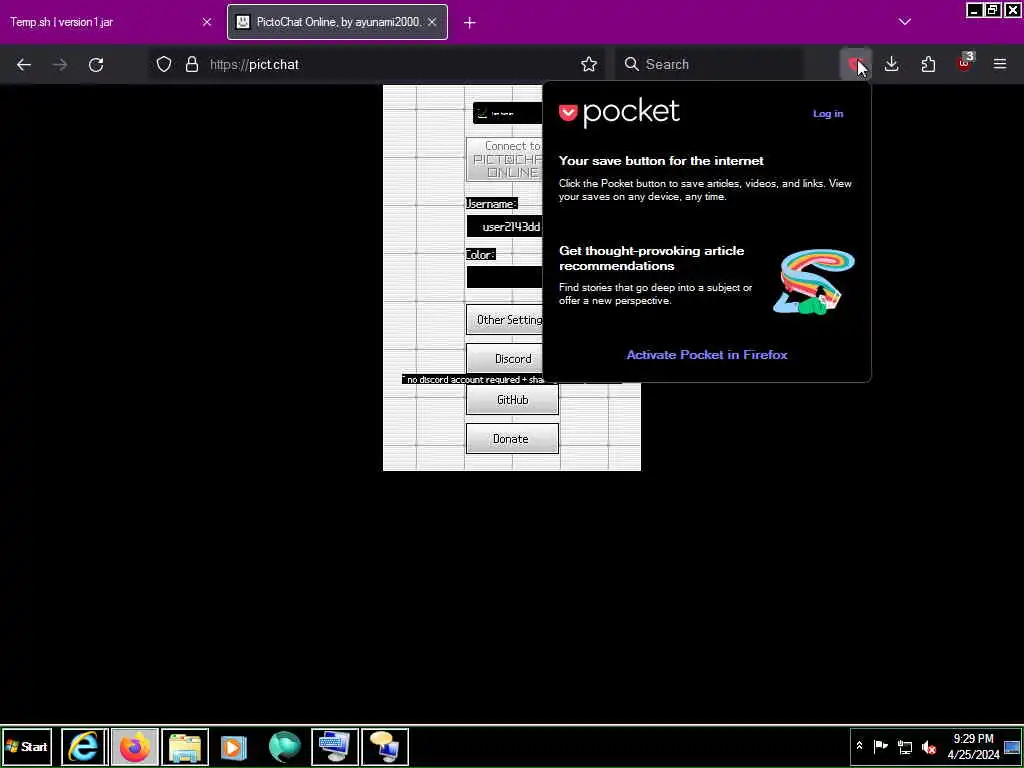Open the tracking protection shield icon

(164, 64)
